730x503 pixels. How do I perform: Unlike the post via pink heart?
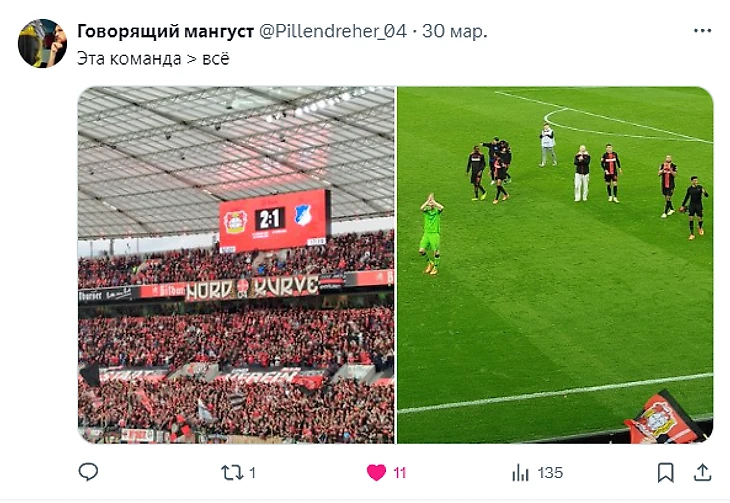coord(376,473)
